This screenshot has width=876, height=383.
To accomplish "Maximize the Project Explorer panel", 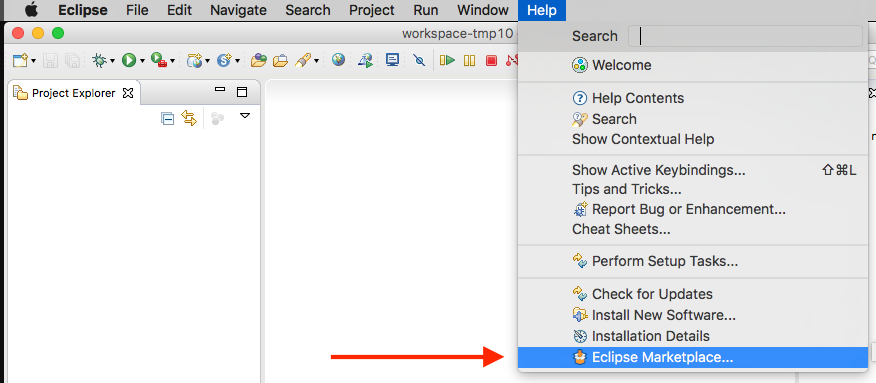I will (242, 92).
